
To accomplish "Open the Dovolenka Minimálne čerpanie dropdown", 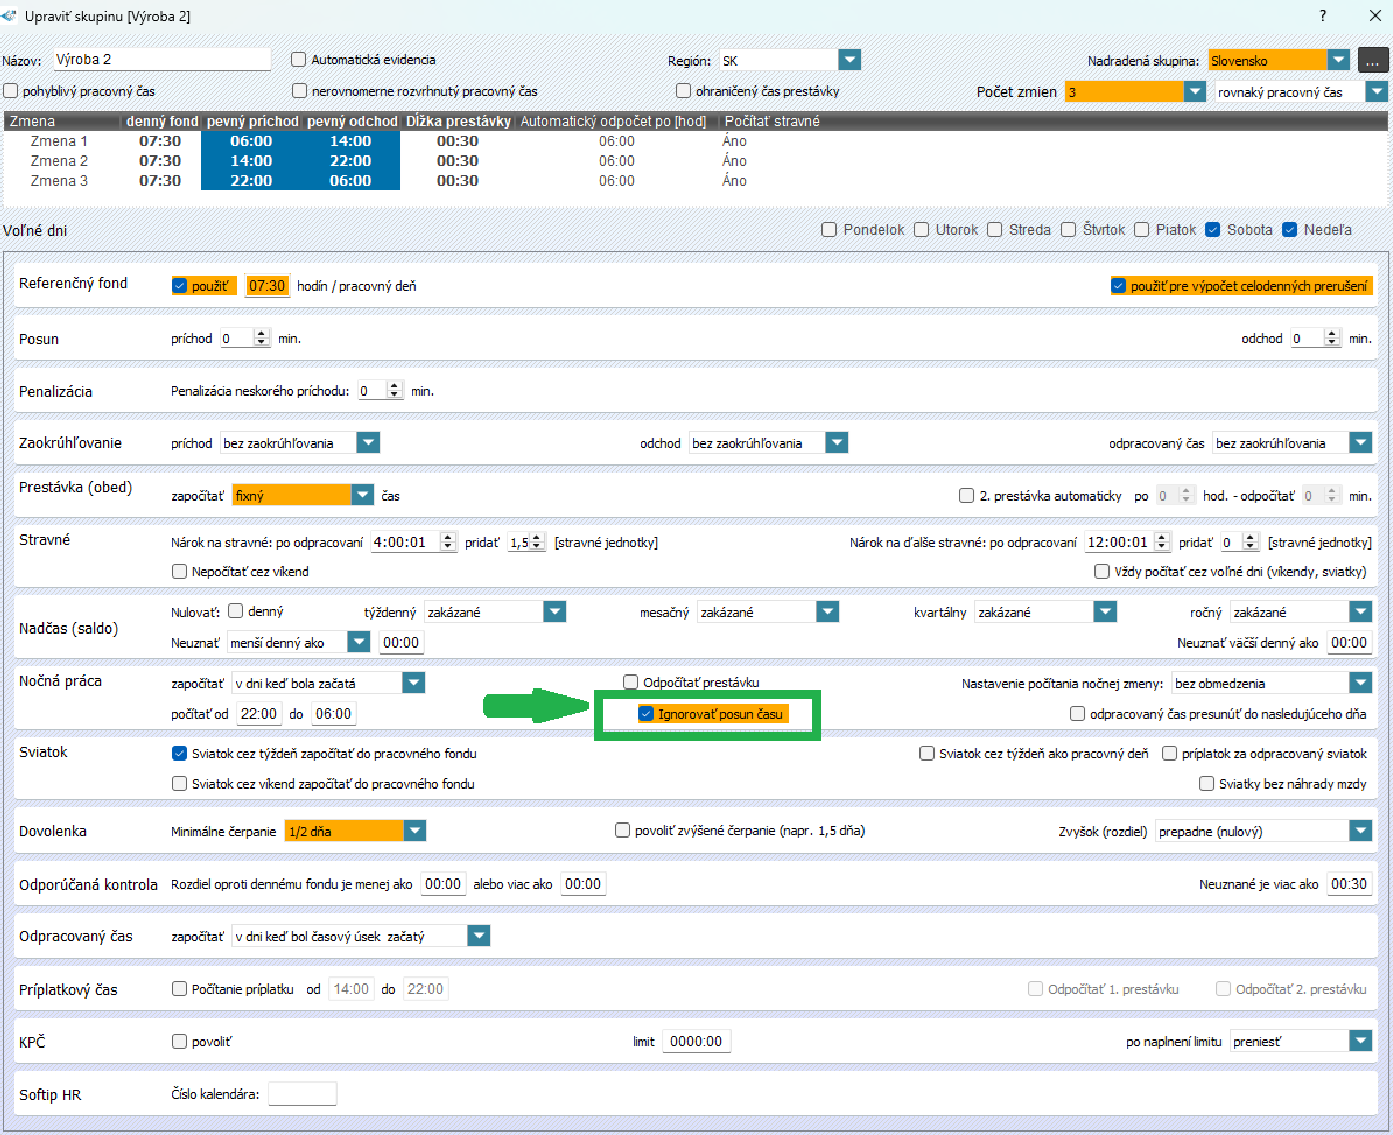I will click(x=415, y=831).
